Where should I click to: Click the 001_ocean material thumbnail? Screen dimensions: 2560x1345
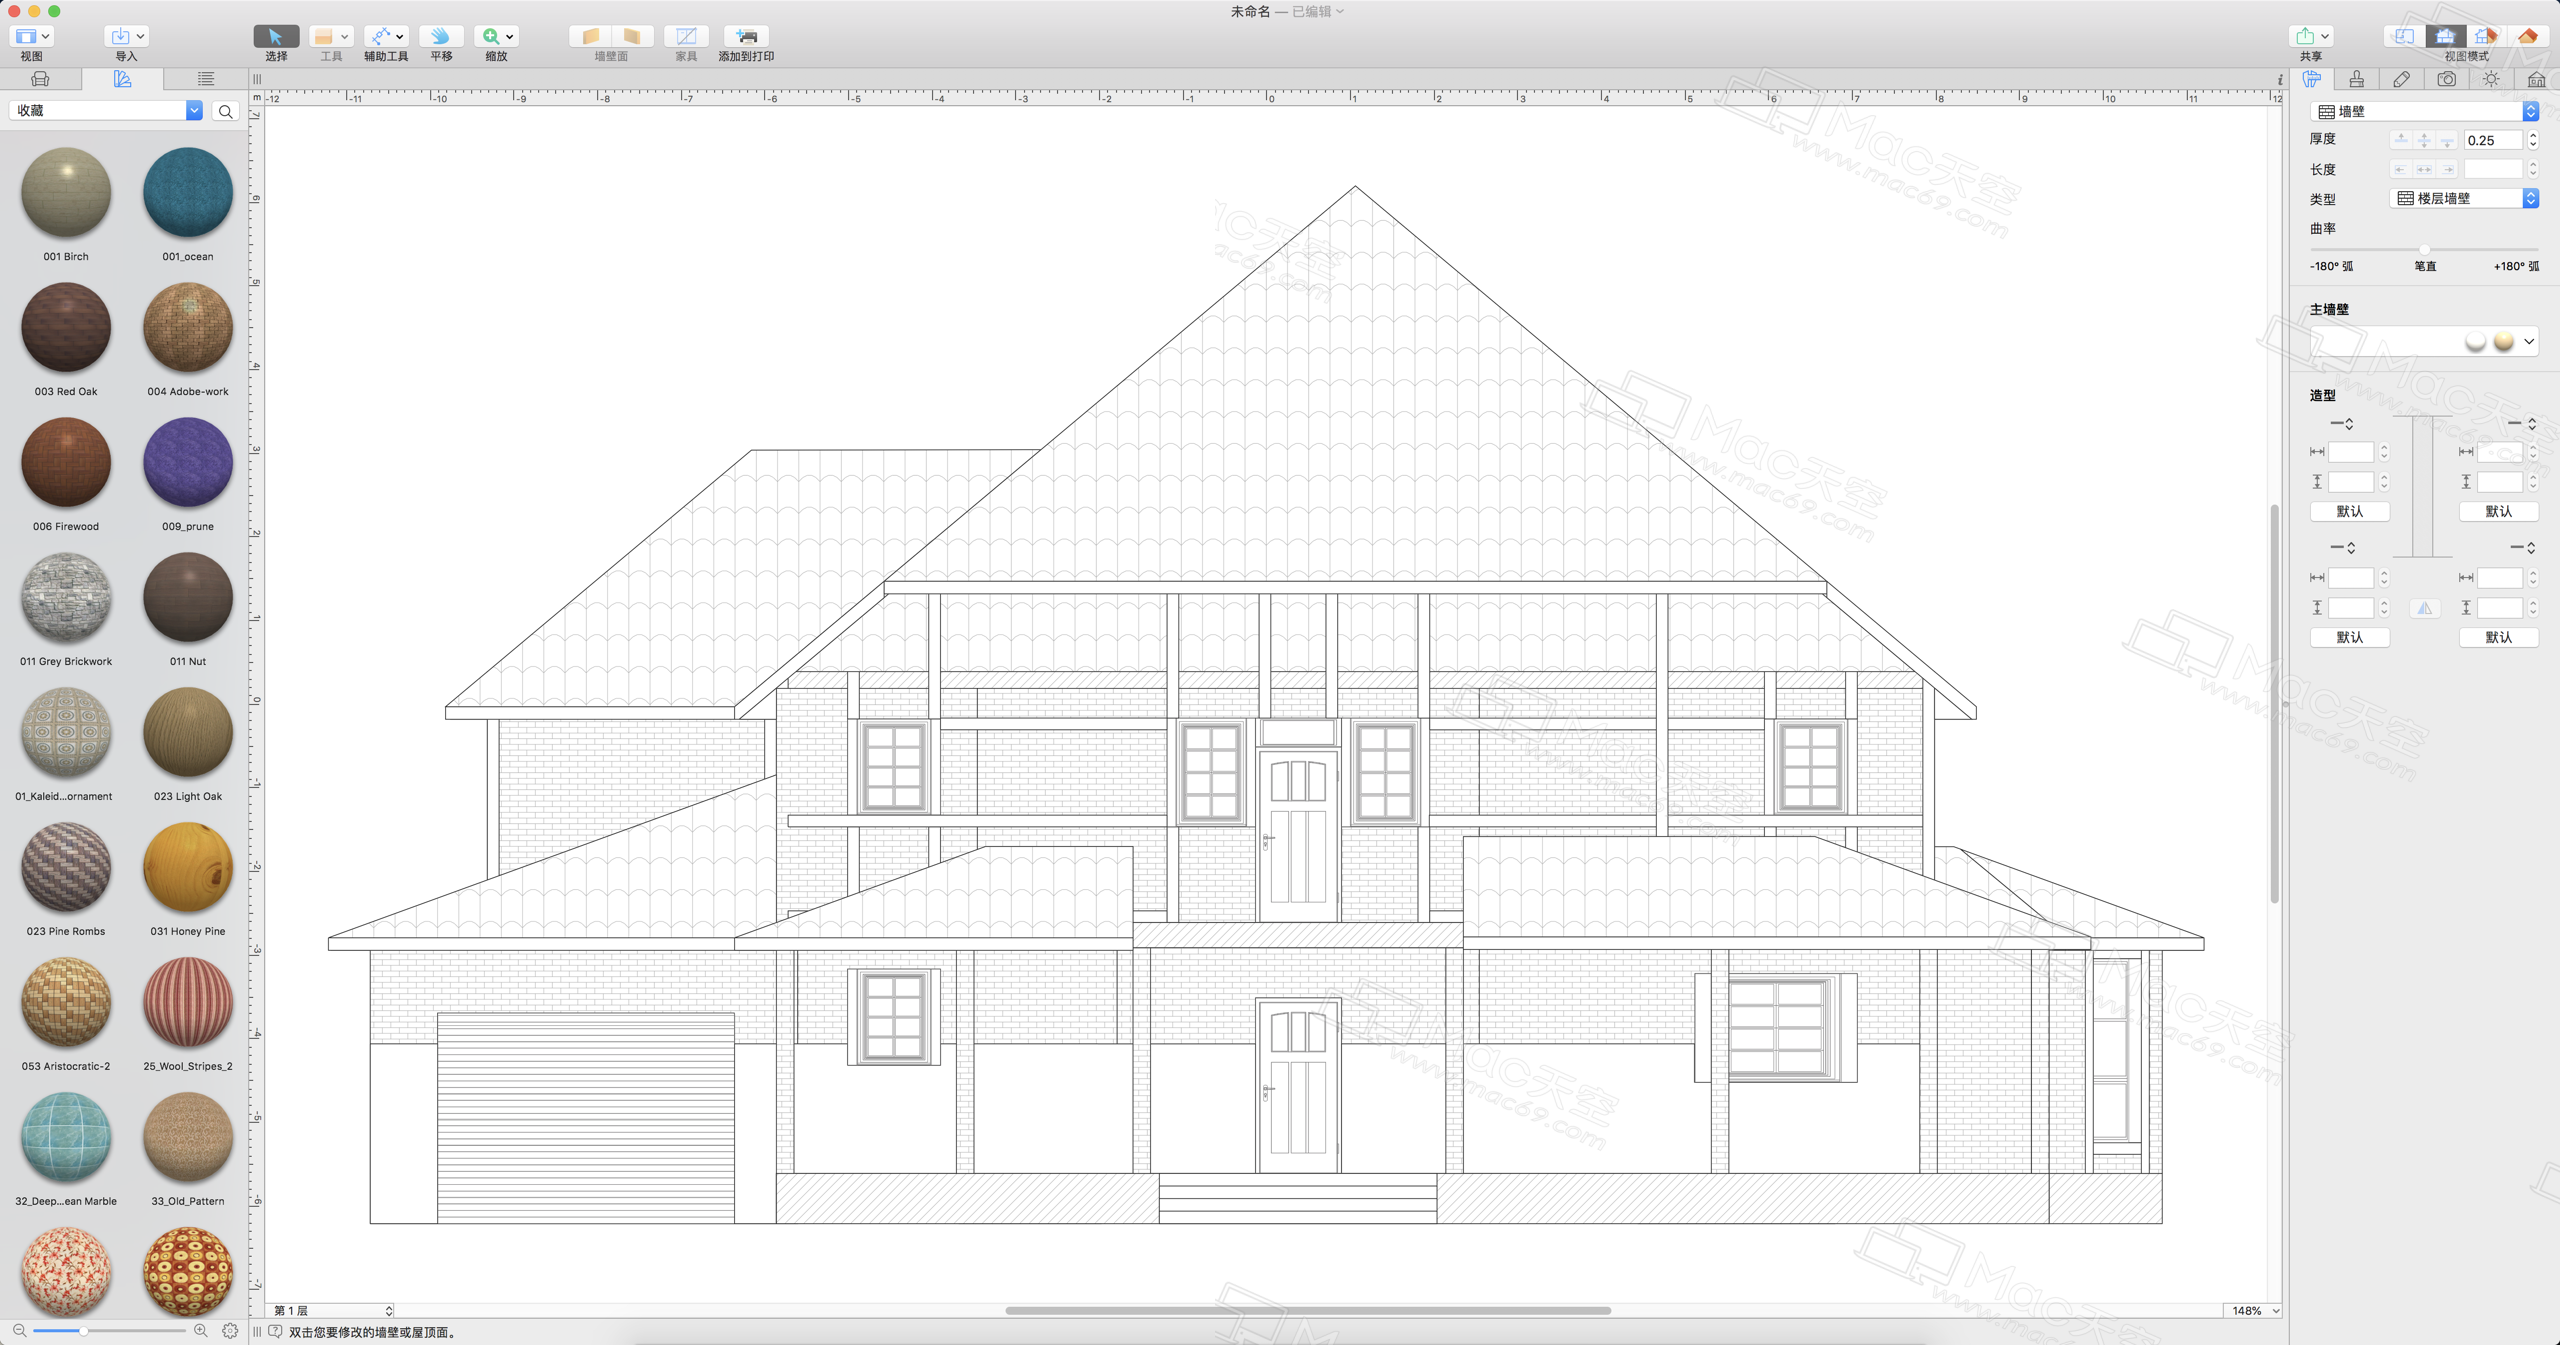coord(185,196)
